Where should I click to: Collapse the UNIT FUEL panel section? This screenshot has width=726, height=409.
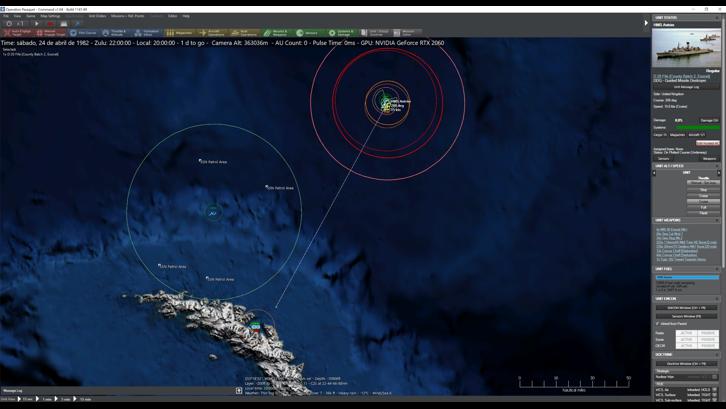(x=717, y=269)
